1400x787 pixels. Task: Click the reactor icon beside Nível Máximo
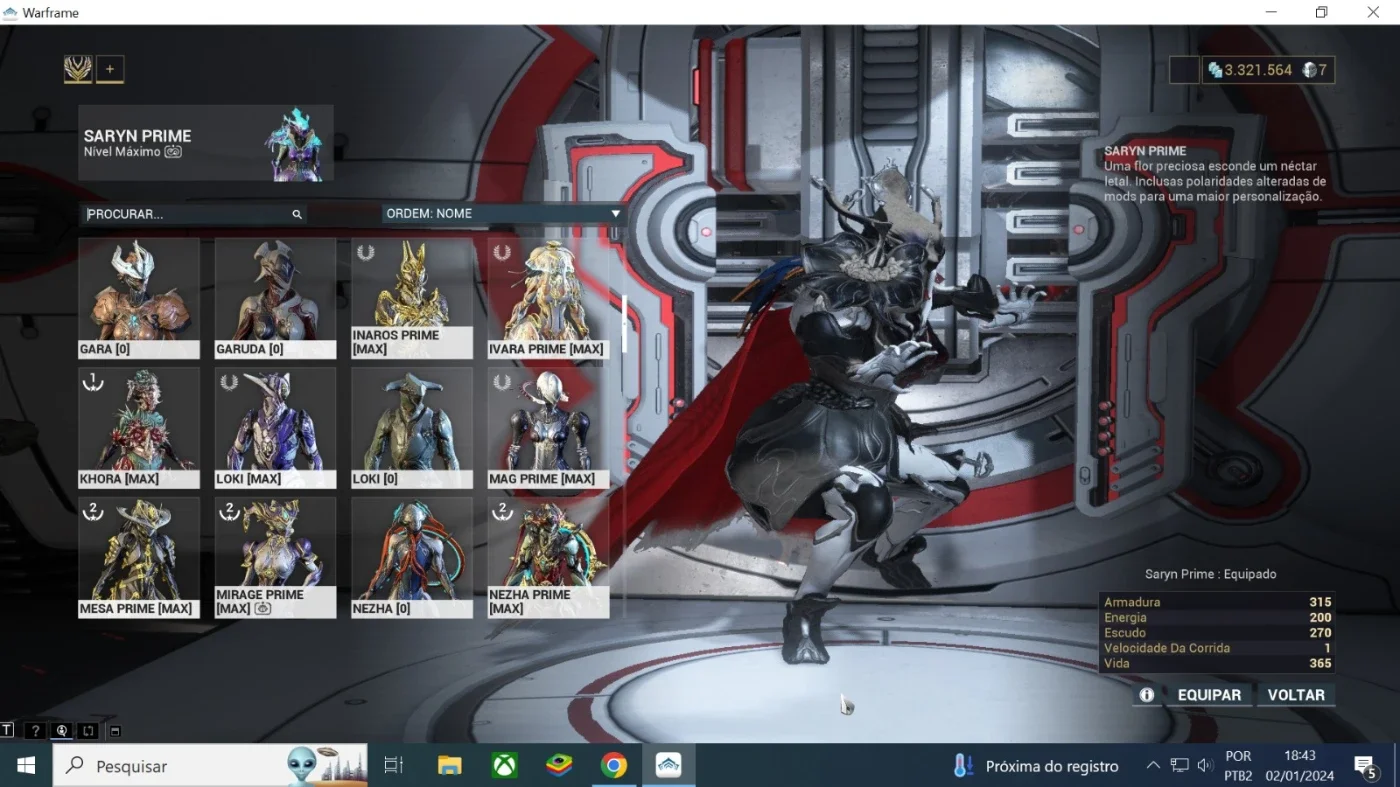pos(173,152)
